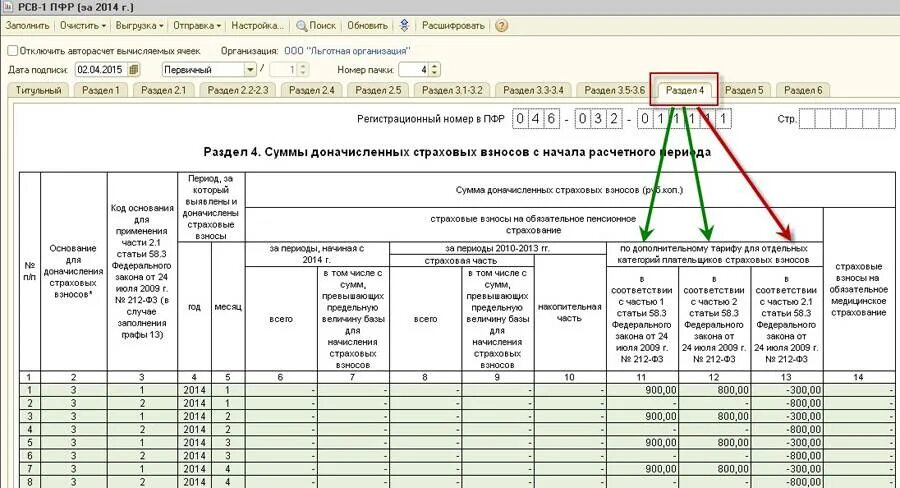Viewport: 900px width, 488px height.
Task: Open Настройка settings
Action: pos(257,26)
